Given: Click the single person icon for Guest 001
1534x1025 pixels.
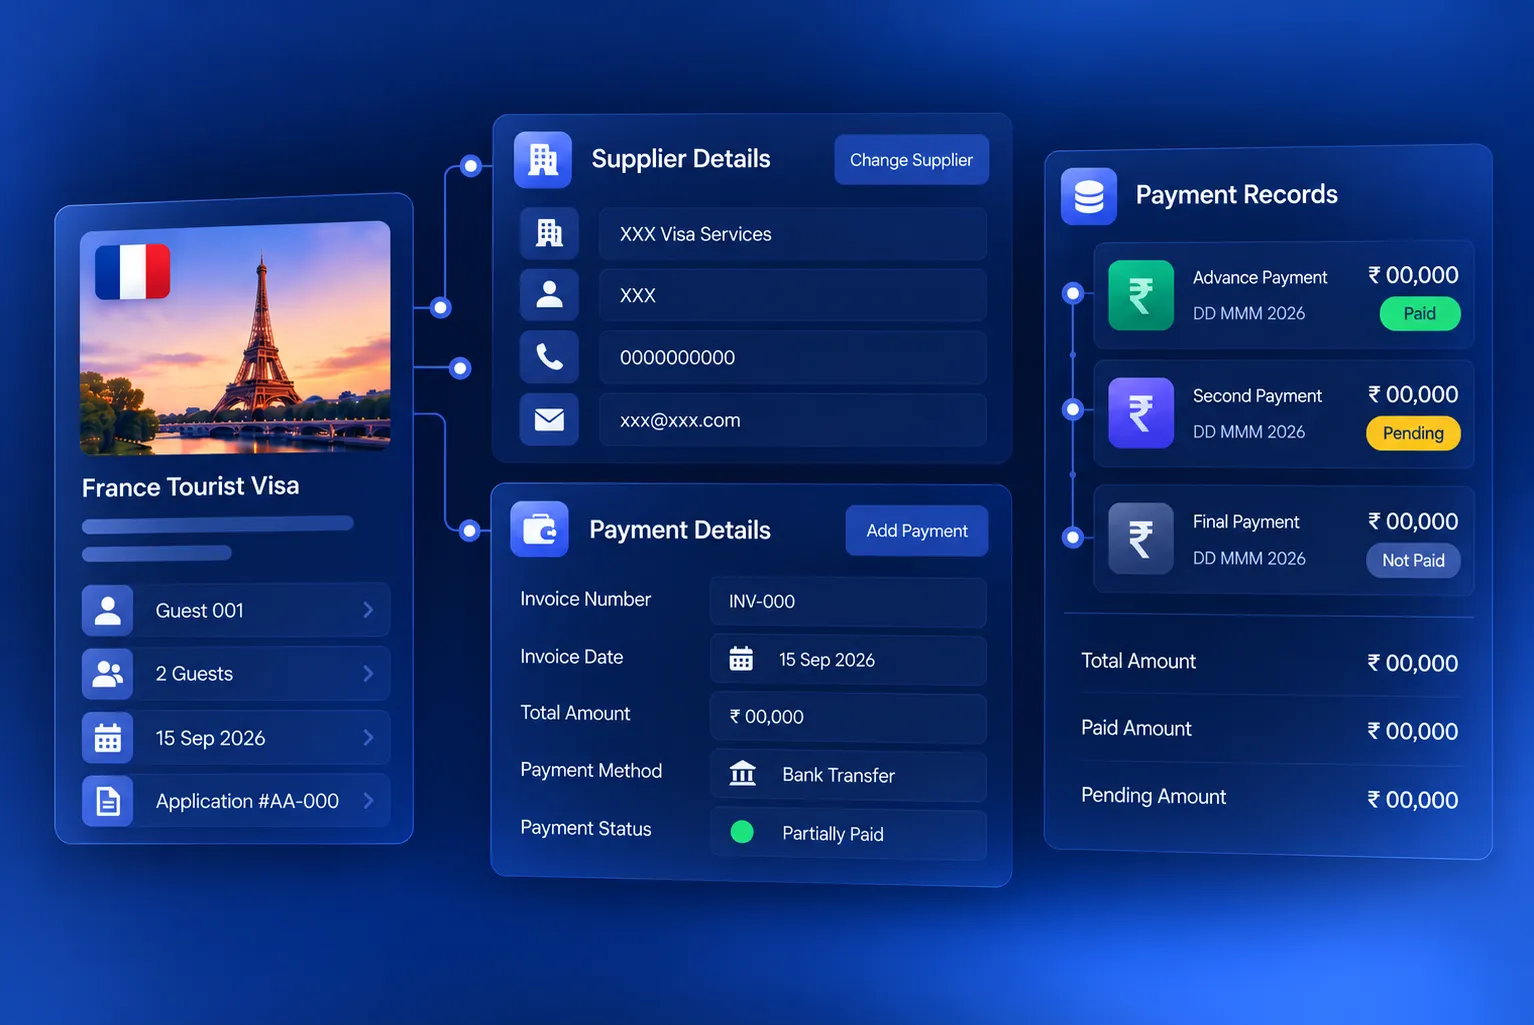Looking at the screenshot, I should coord(108,610).
